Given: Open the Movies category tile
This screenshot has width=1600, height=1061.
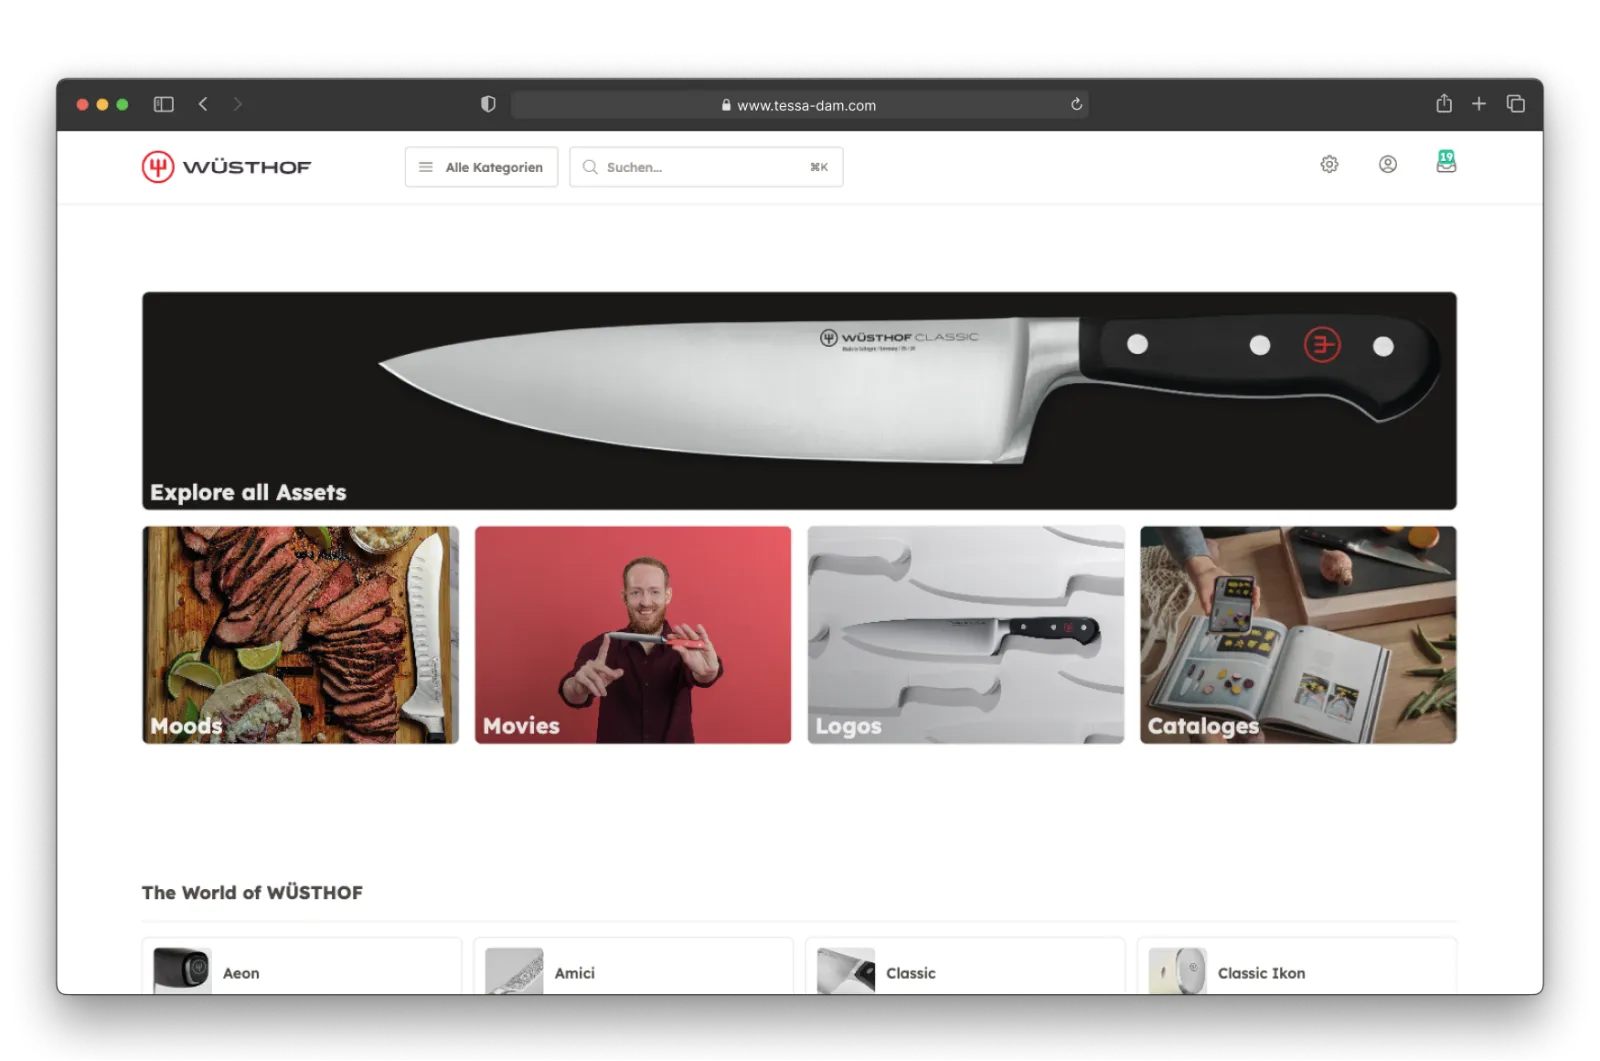Looking at the screenshot, I should pos(633,635).
